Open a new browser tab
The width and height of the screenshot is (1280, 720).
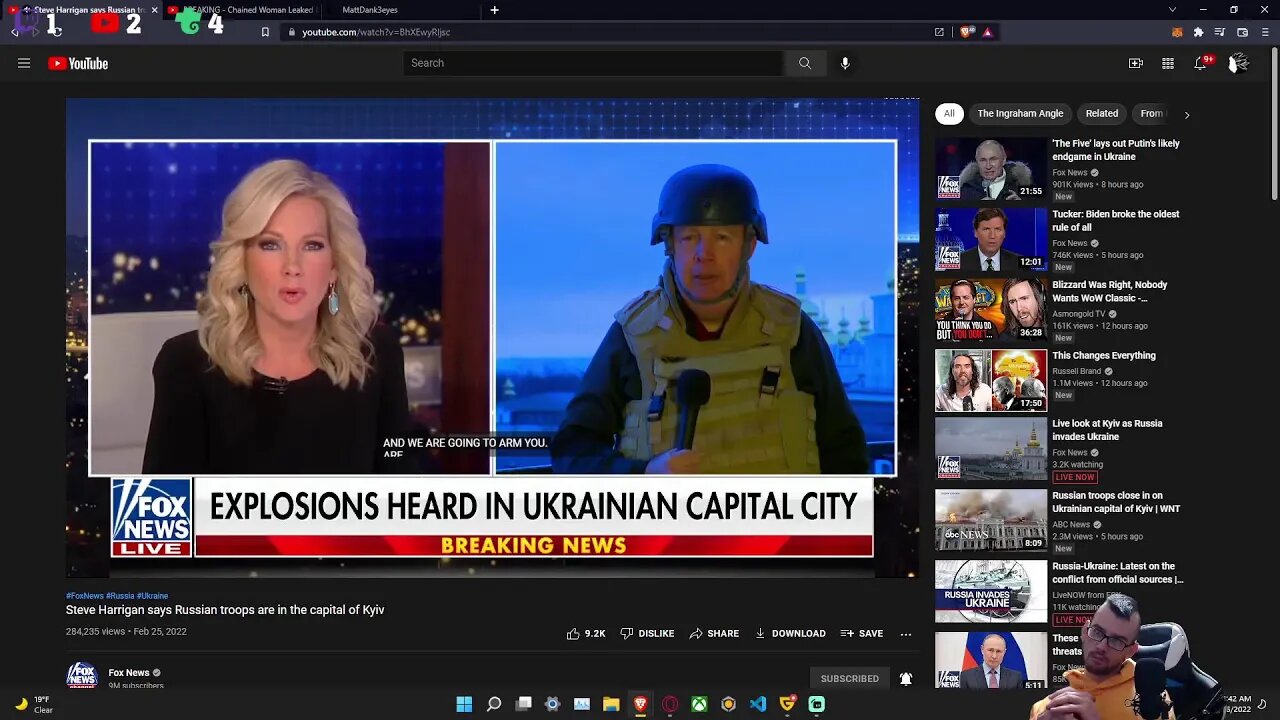[x=494, y=10]
